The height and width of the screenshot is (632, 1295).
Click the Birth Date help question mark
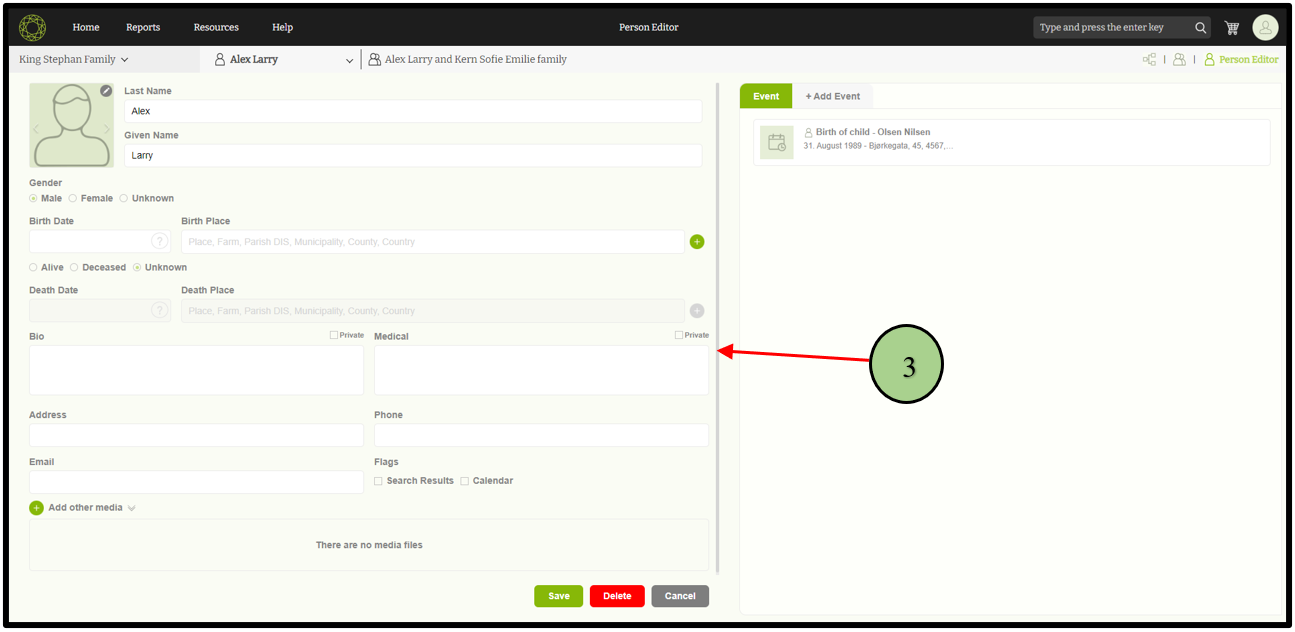coord(159,242)
